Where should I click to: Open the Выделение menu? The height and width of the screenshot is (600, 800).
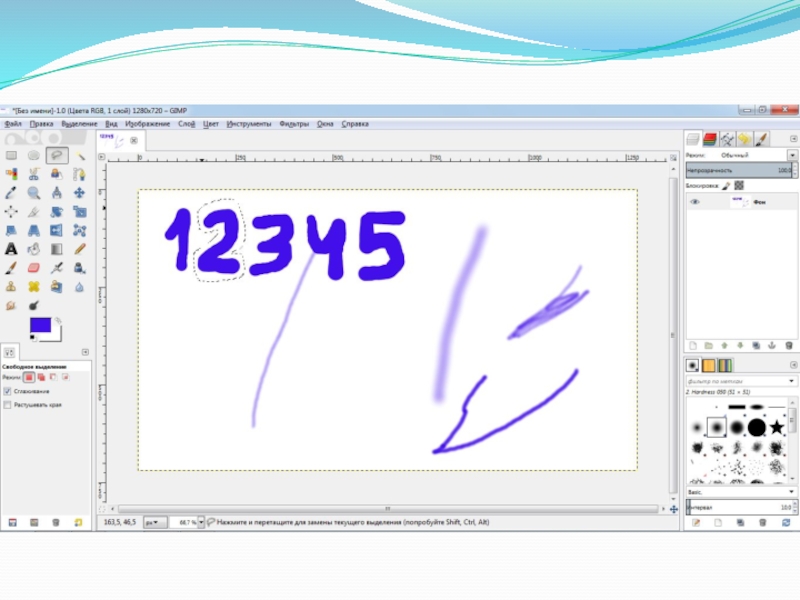pyautogui.click(x=79, y=124)
